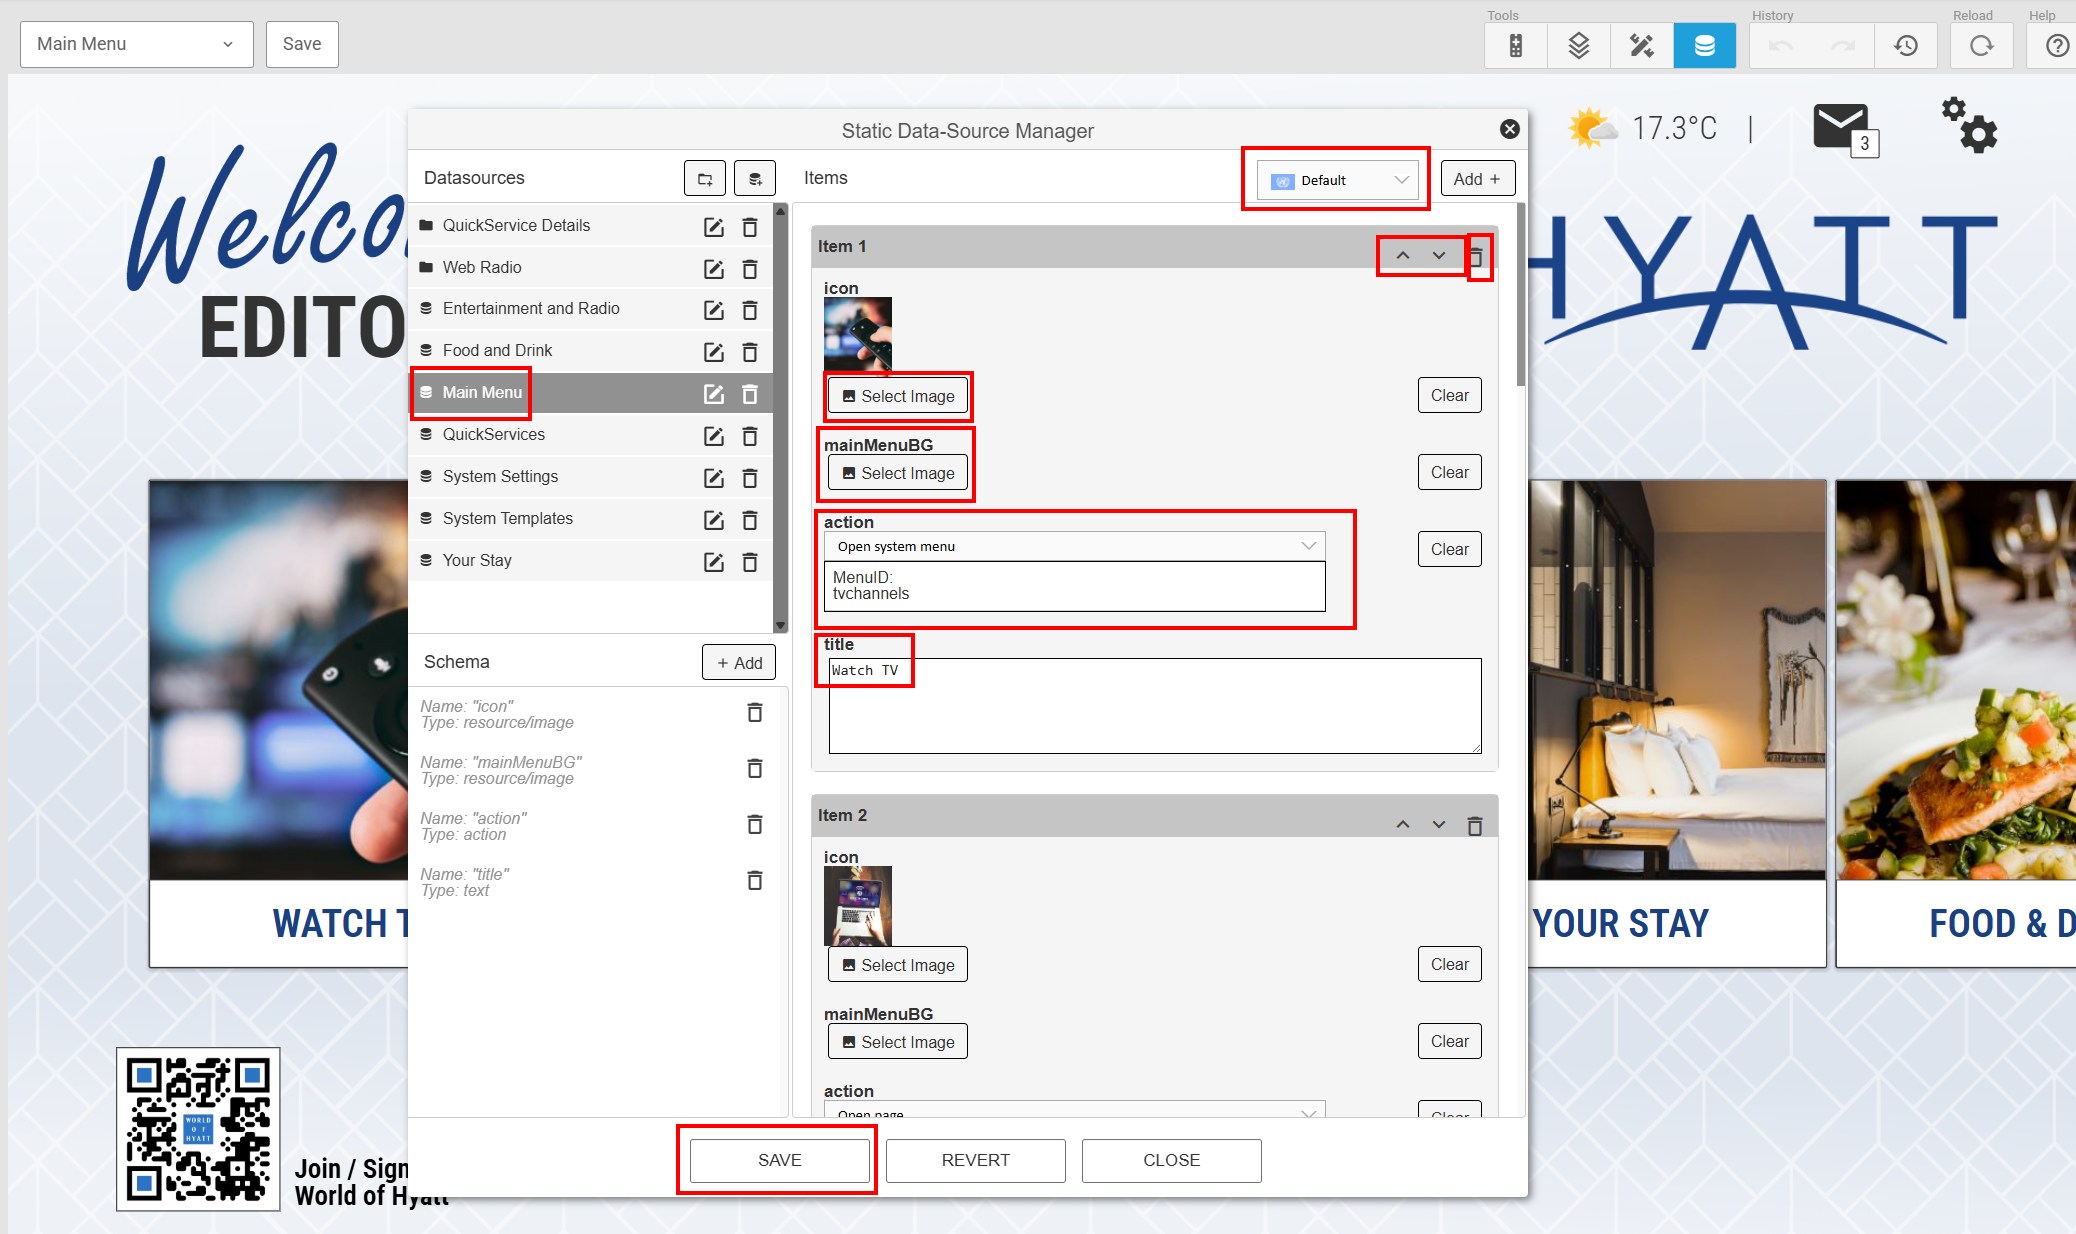Delete the "action" schema field
The width and height of the screenshot is (2076, 1234).
(755, 825)
